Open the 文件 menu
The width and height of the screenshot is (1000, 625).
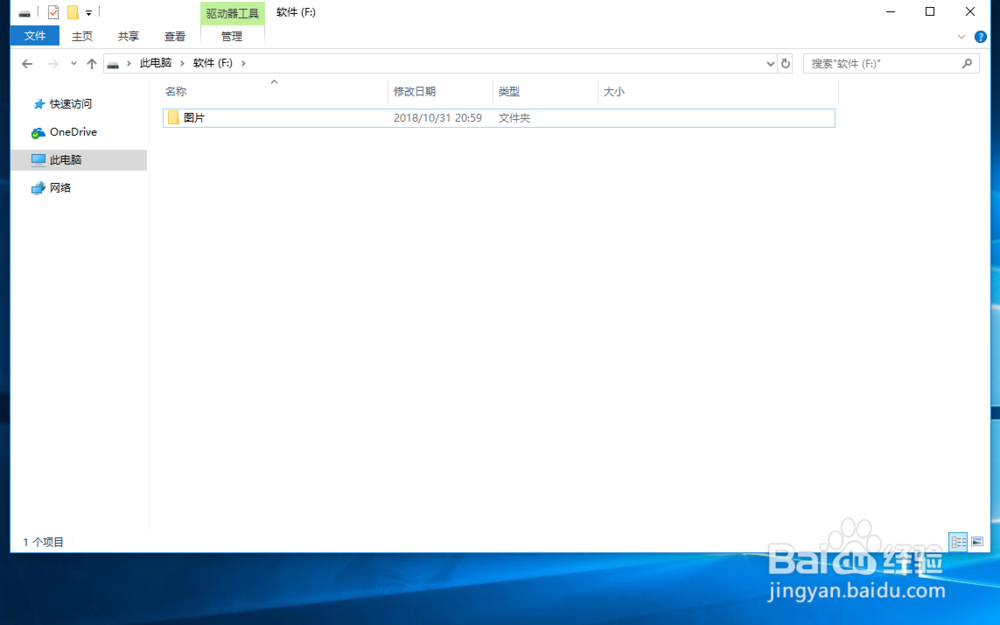[34, 36]
